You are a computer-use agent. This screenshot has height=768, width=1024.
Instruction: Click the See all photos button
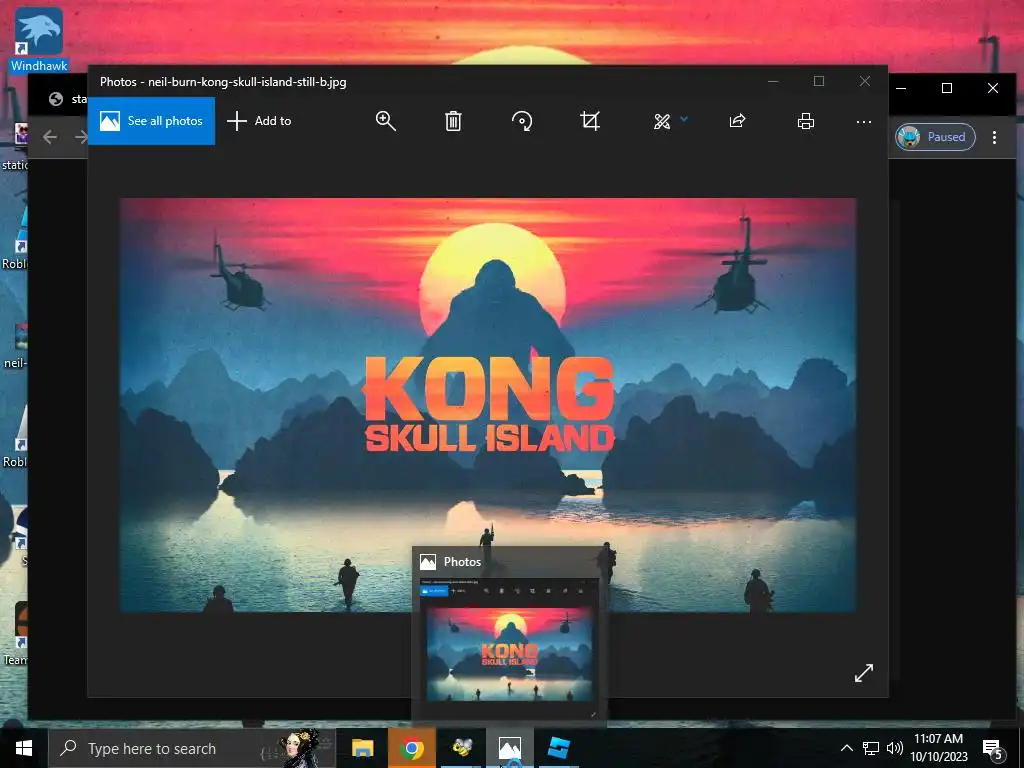(152, 121)
